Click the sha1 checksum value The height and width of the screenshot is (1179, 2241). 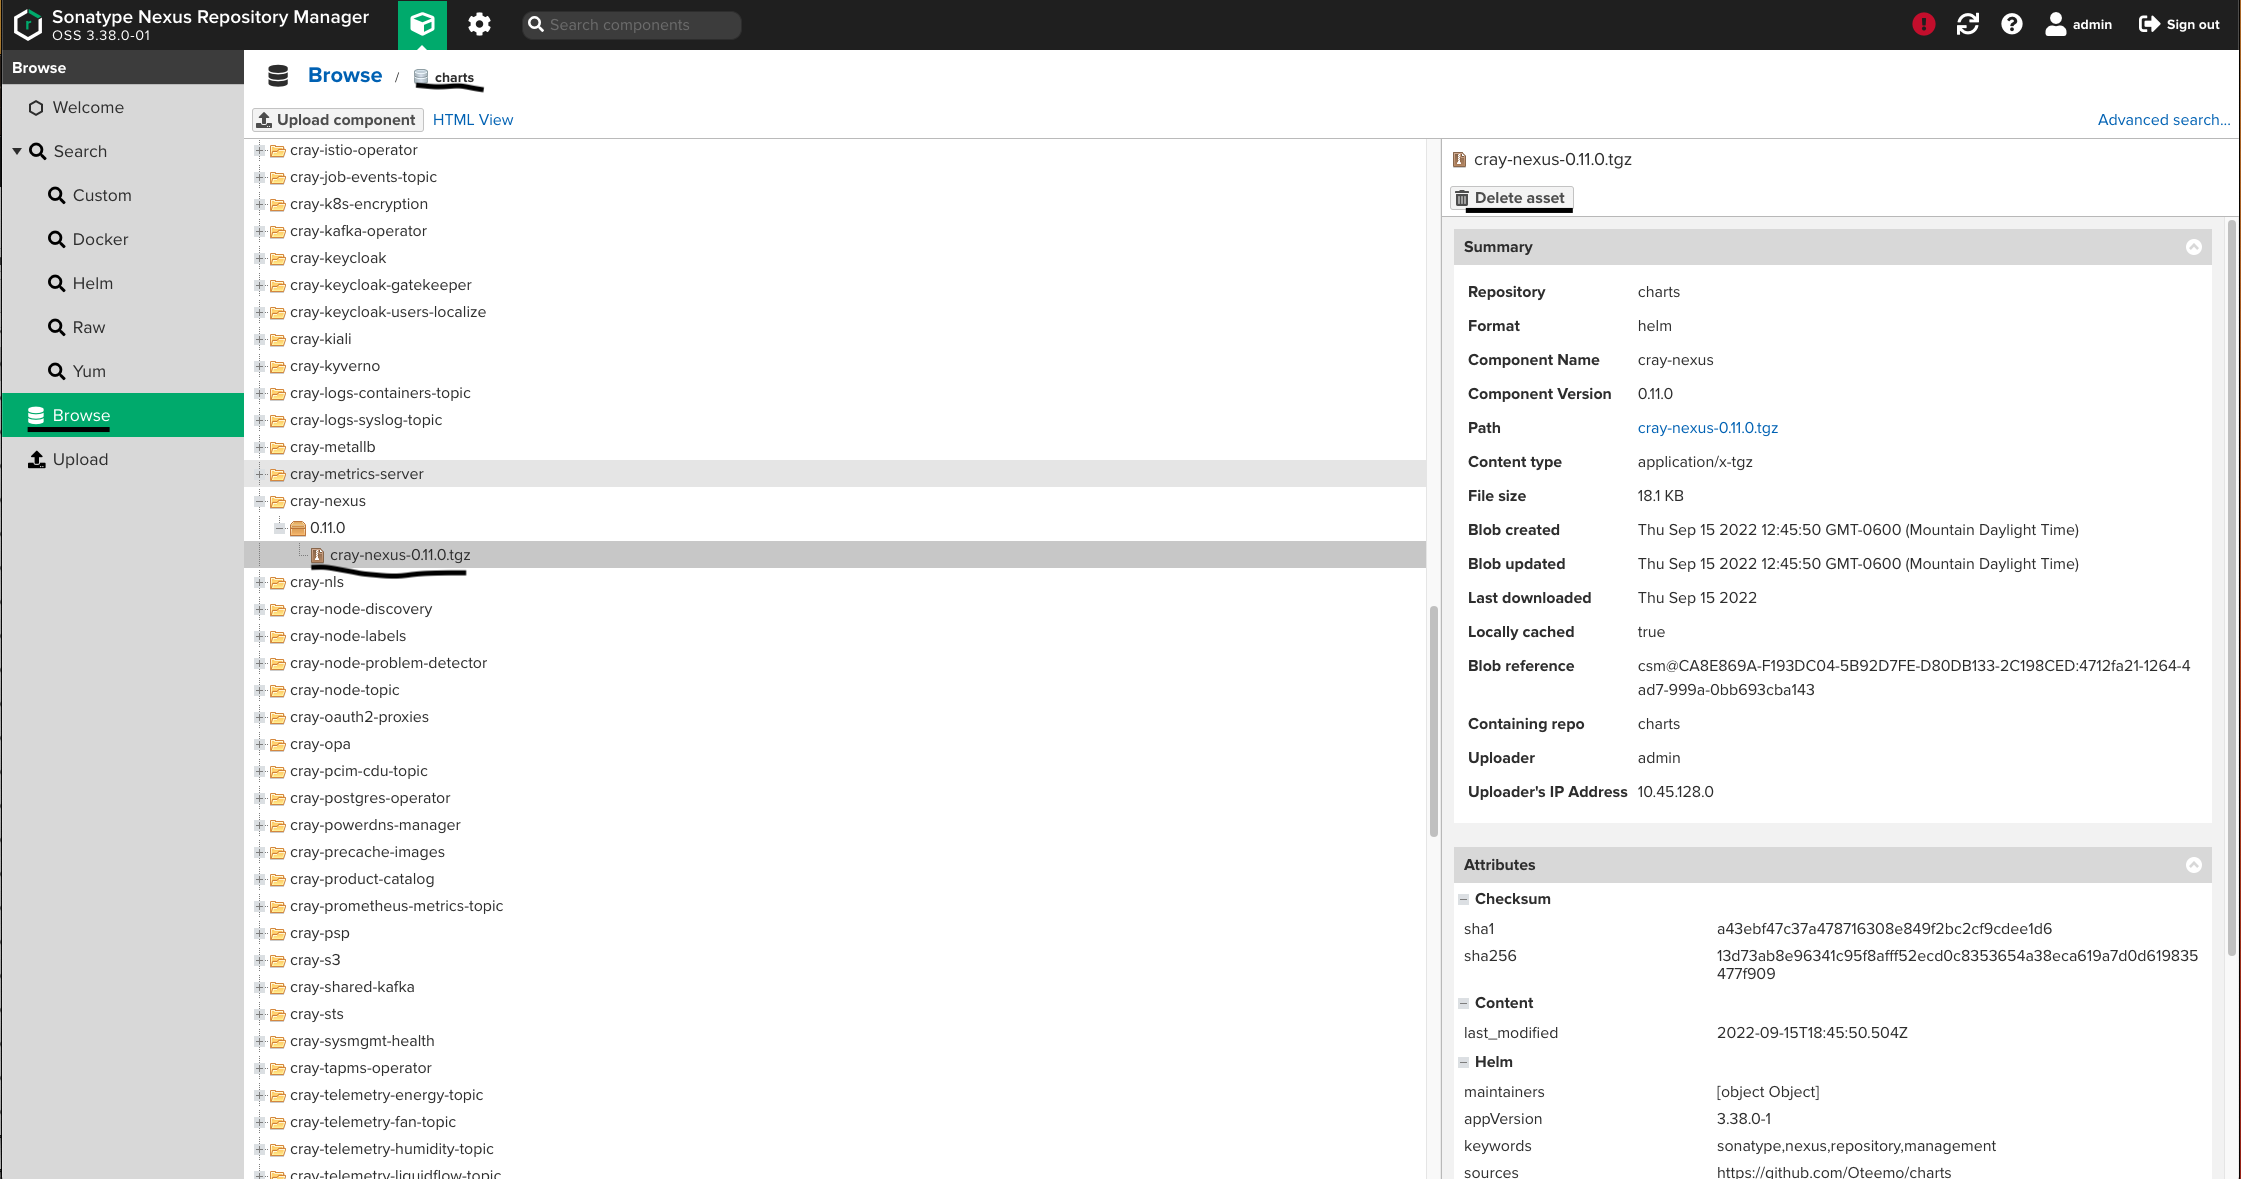pyautogui.click(x=1884, y=929)
